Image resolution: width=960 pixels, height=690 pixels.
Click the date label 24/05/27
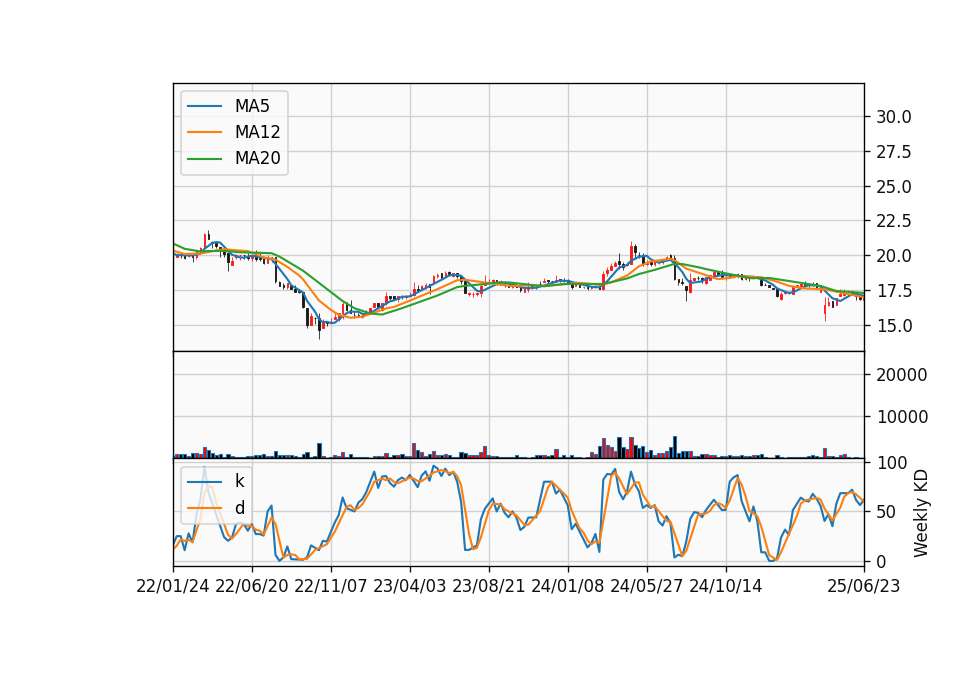click(647, 586)
